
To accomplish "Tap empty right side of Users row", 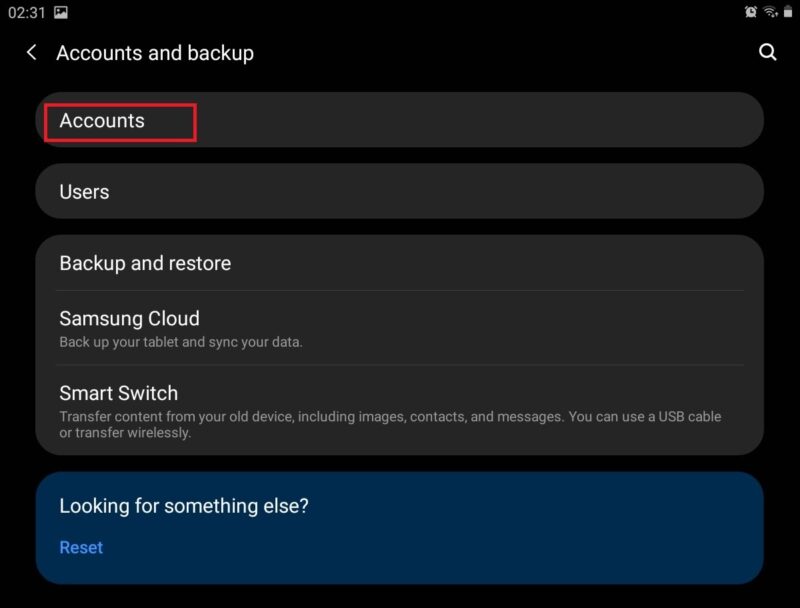I will click(x=561, y=192).
